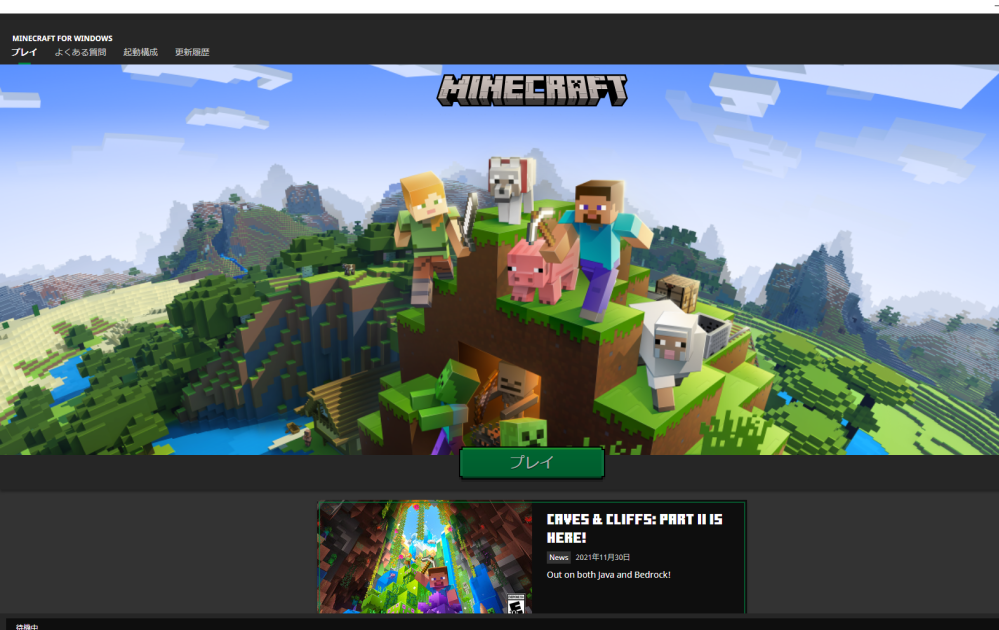The height and width of the screenshot is (630, 999).
Task: Click the News tag label
Action: (558, 557)
